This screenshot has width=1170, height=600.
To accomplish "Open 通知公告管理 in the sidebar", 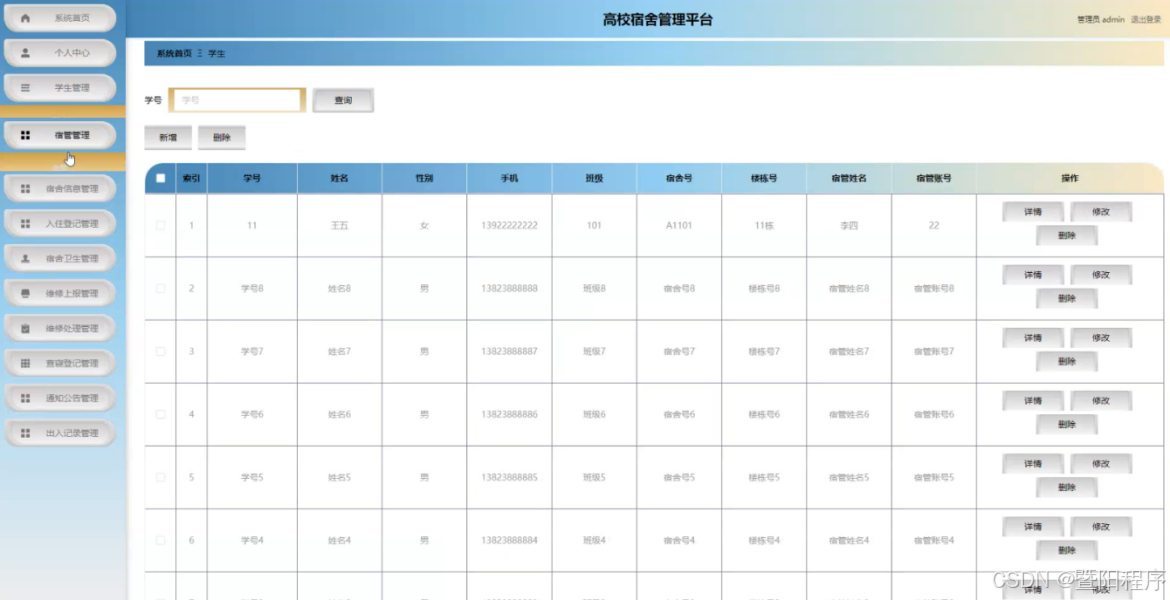I will [60, 398].
